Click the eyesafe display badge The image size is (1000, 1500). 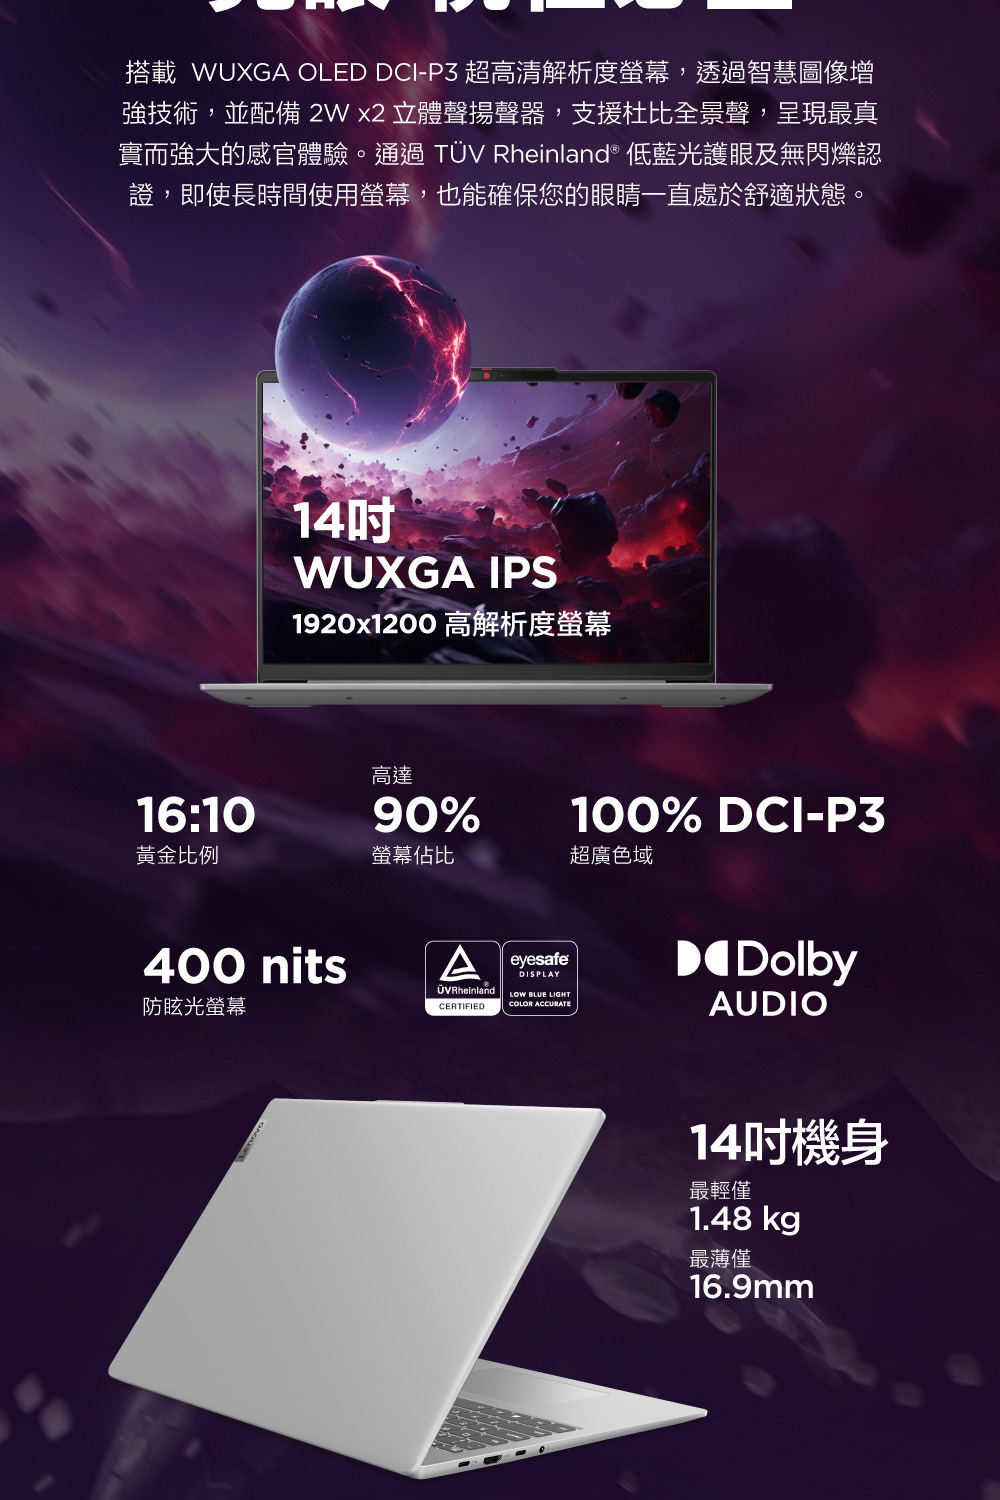tap(540, 978)
